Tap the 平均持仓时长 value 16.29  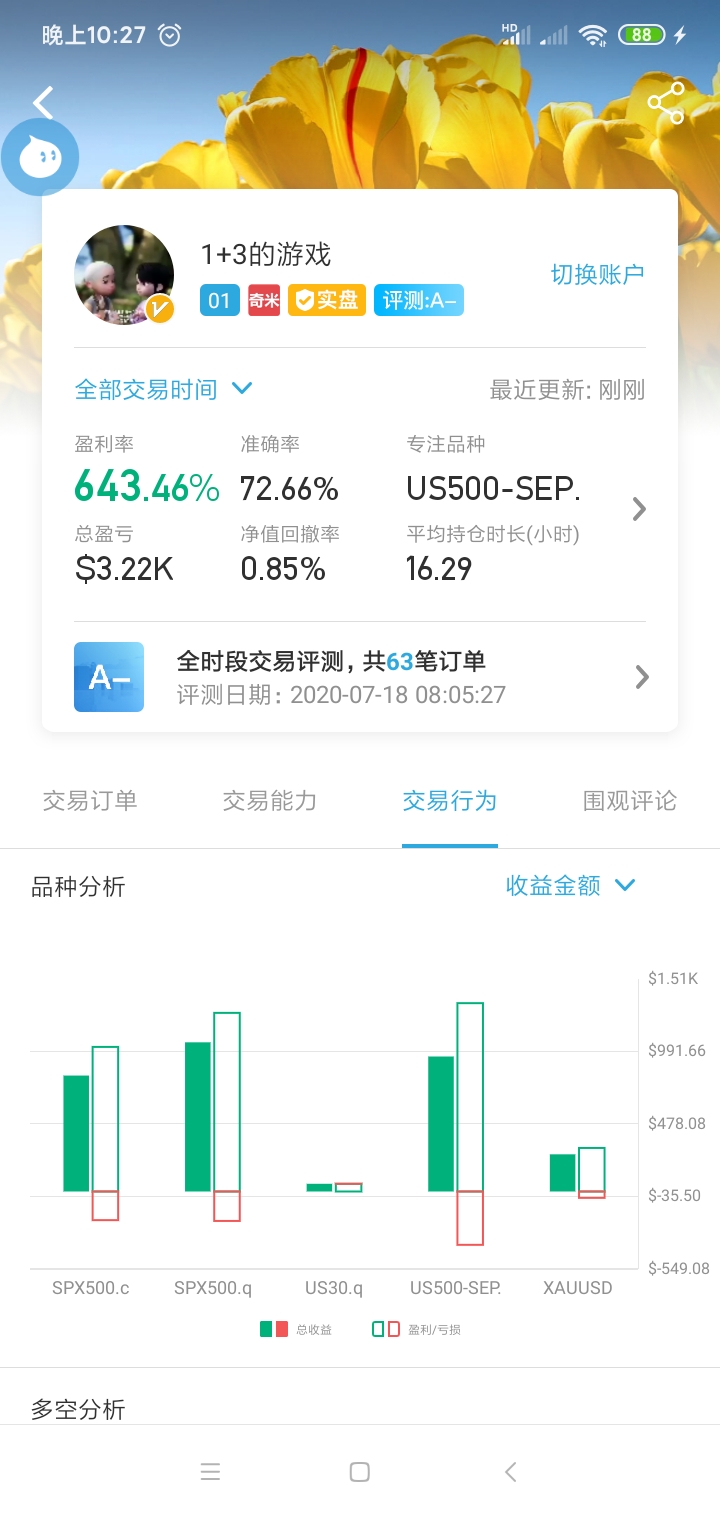pyautogui.click(x=439, y=569)
